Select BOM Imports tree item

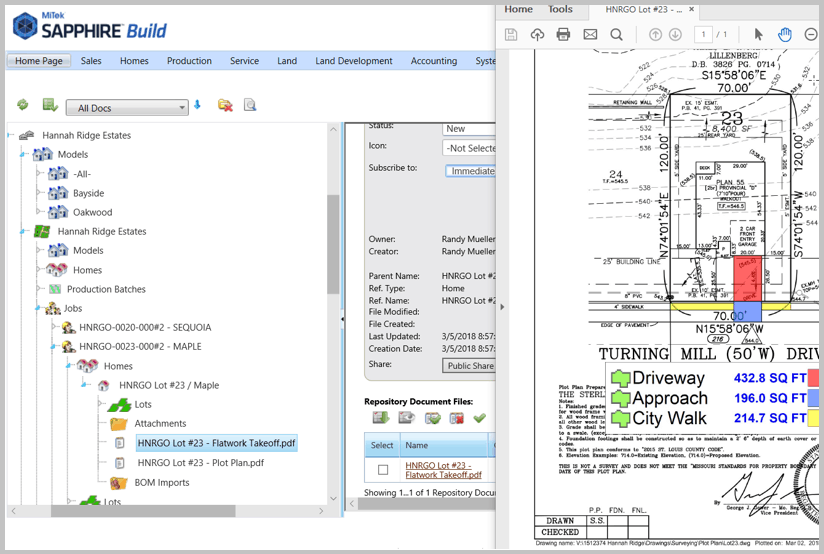coord(161,483)
